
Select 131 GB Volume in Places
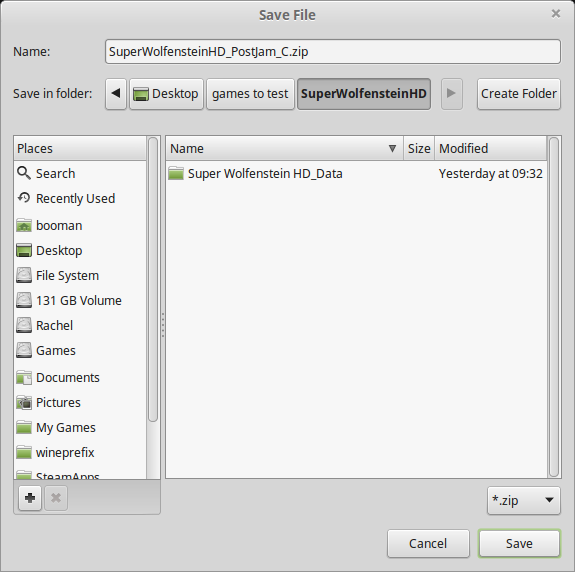pos(79,300)
